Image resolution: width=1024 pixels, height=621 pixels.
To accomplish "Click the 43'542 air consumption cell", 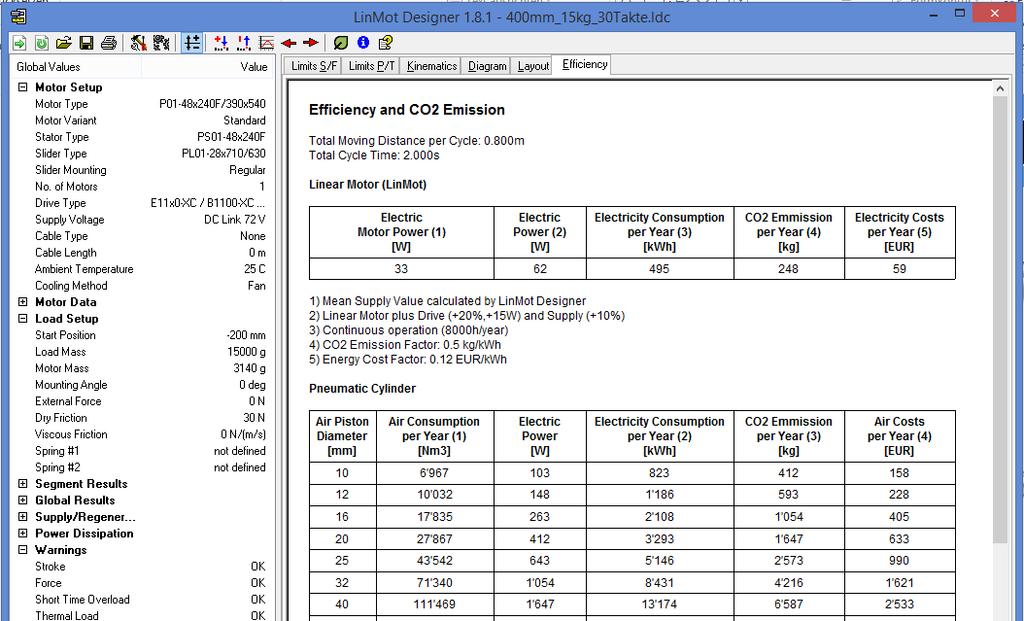I will (435, 560).
